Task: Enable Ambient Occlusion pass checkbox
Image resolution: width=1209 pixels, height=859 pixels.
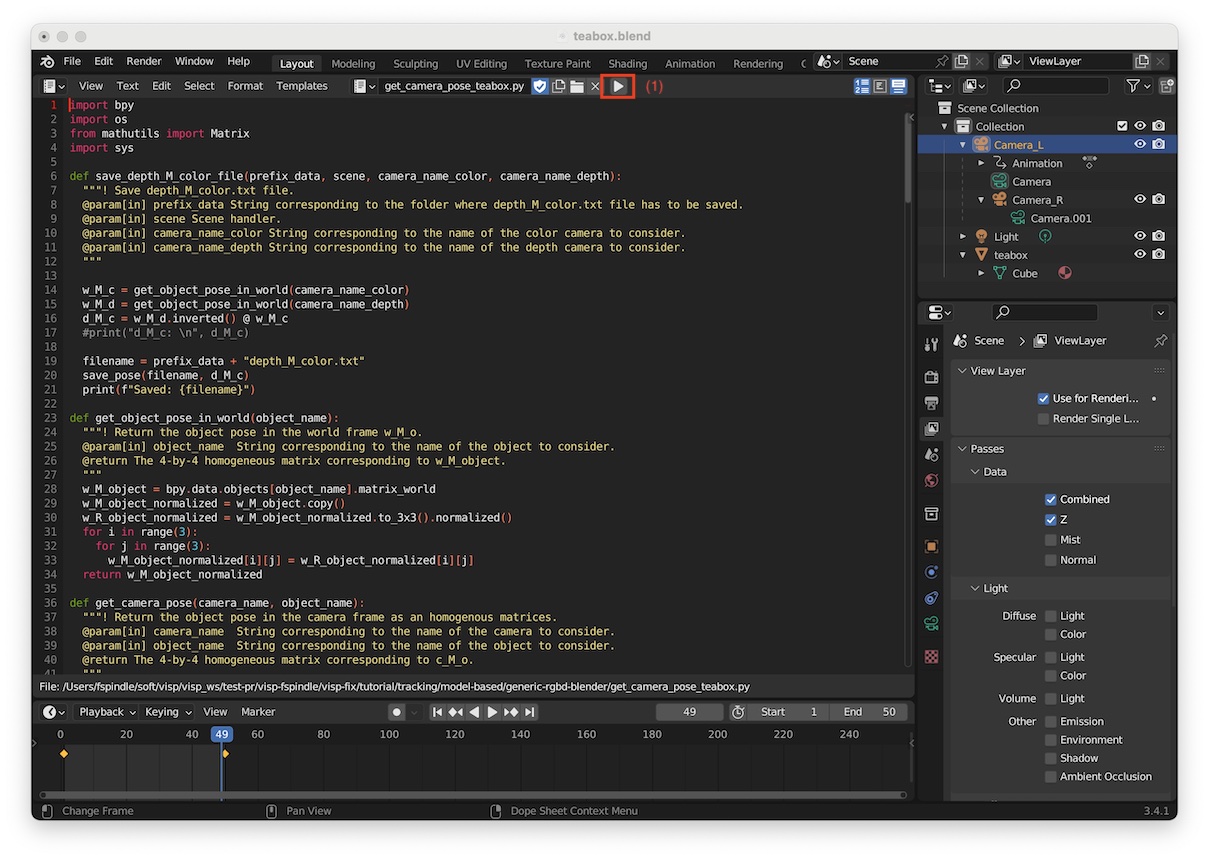Action: pyautogui.click(x=1050, y=777)
